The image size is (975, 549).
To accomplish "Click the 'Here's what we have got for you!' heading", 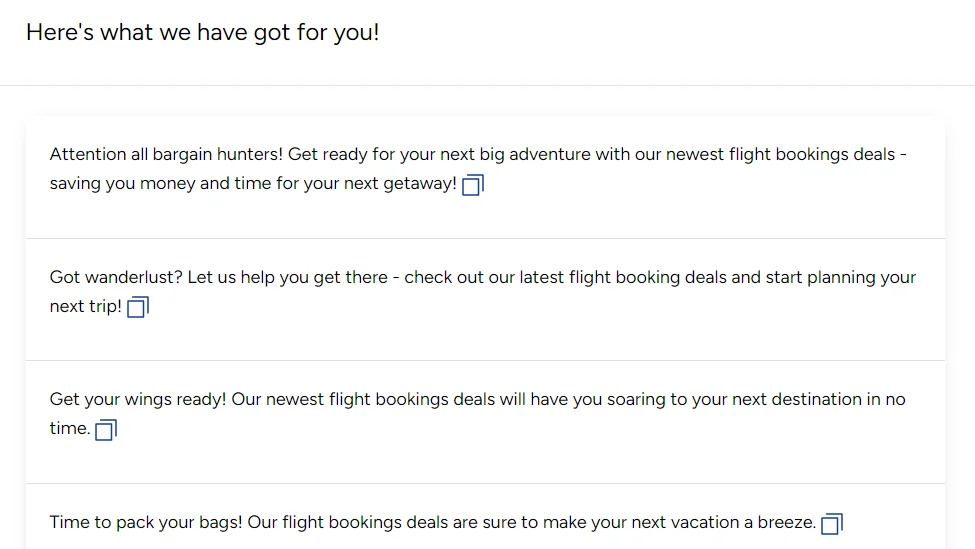I will tap(203, 32).
